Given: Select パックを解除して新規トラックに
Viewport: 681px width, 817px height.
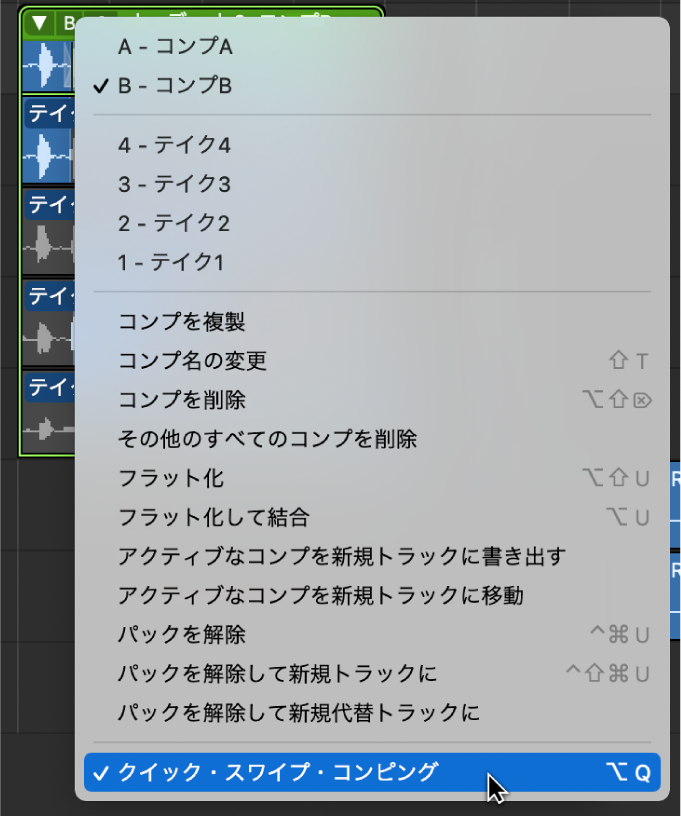Looking at the screenshot, I should 372,674.
